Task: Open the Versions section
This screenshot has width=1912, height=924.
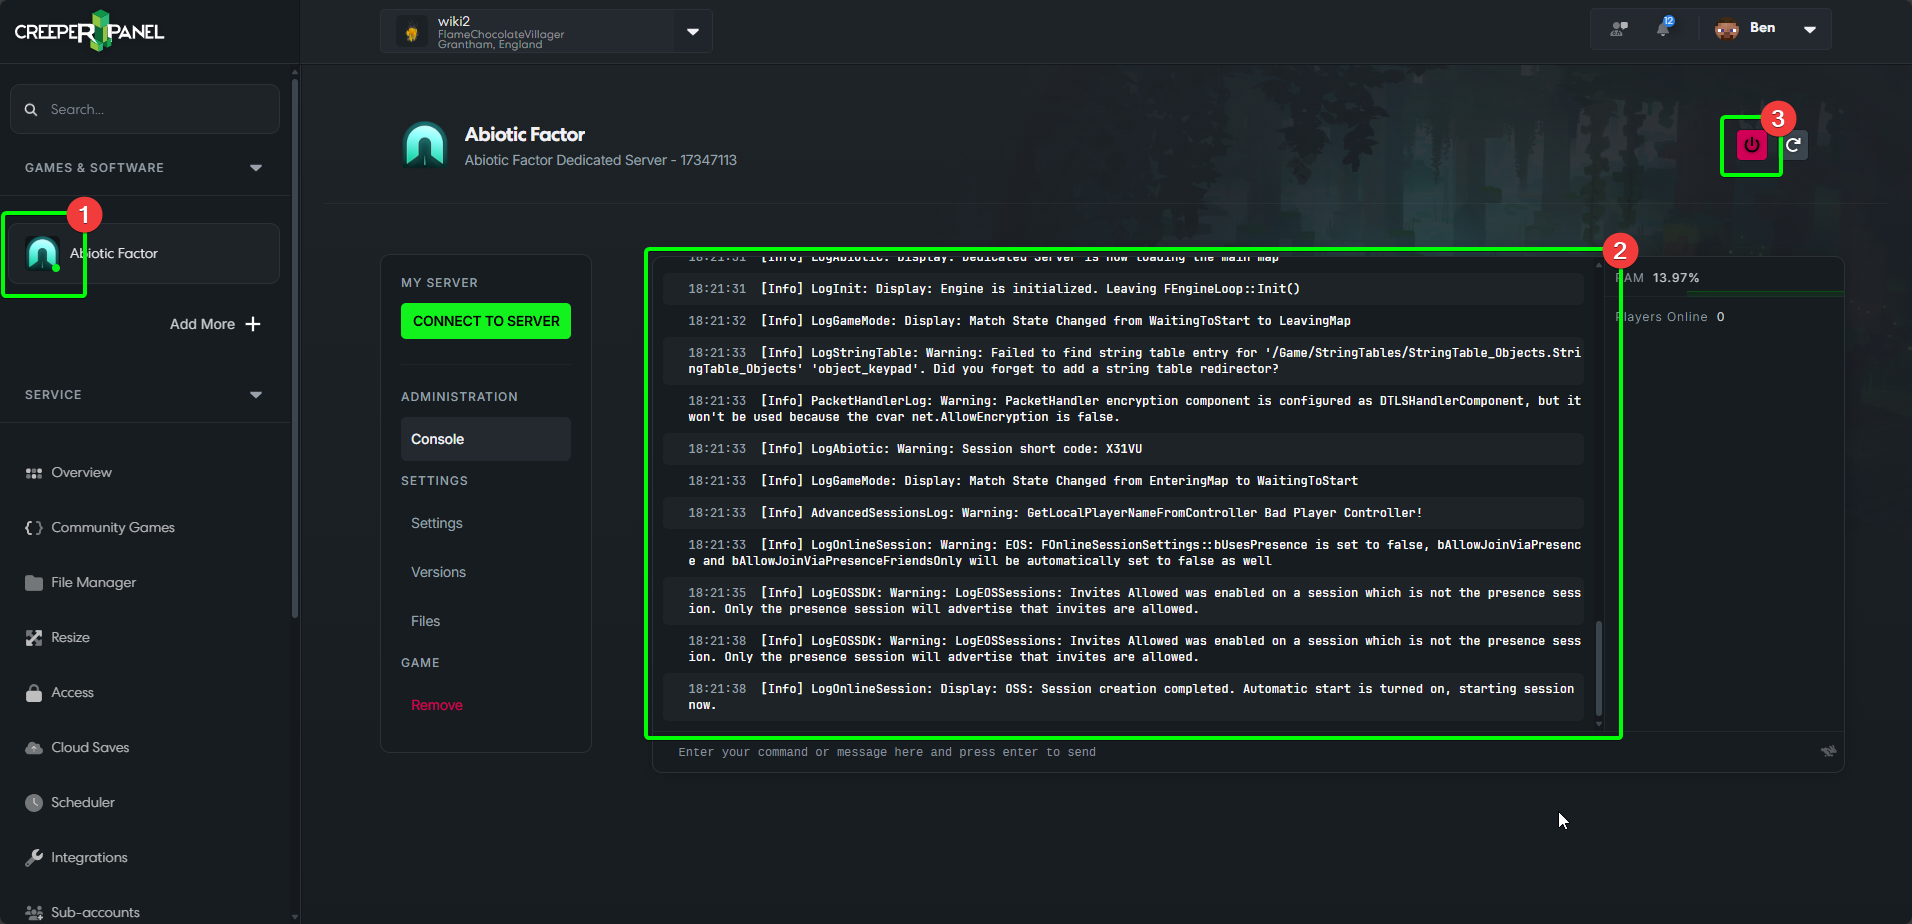Action: (438, 573)
